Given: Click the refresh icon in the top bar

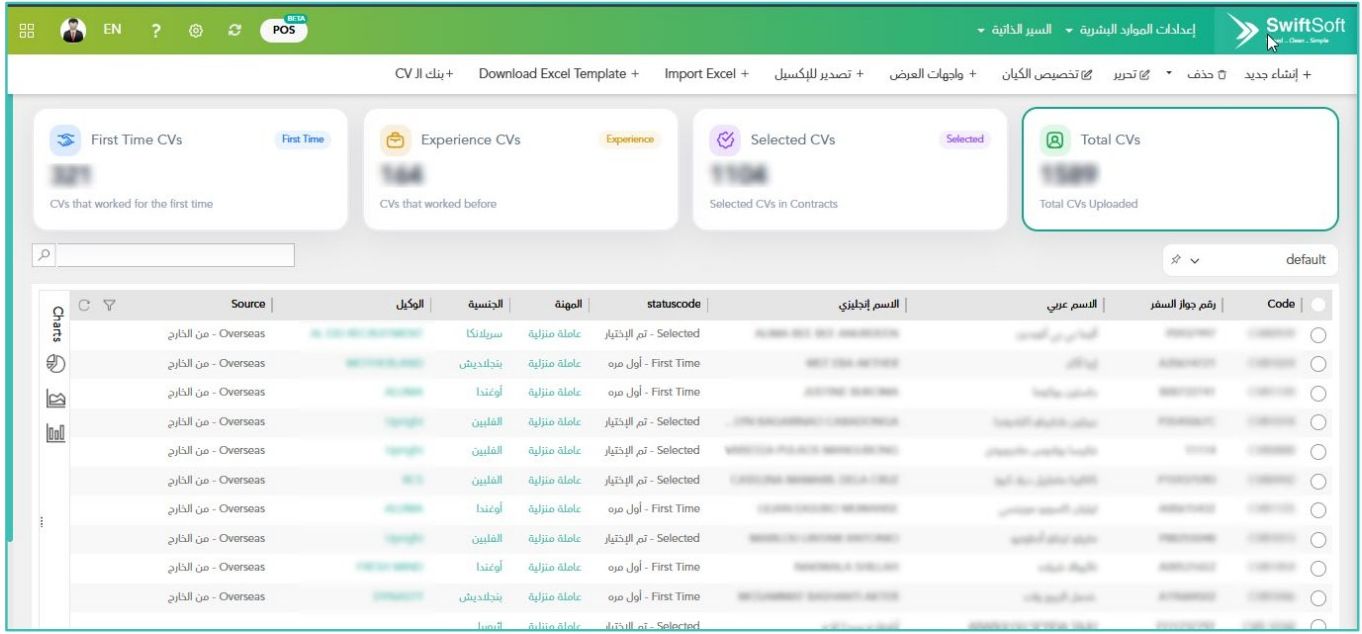Looking at the screenshot, I should click(235, 30).
